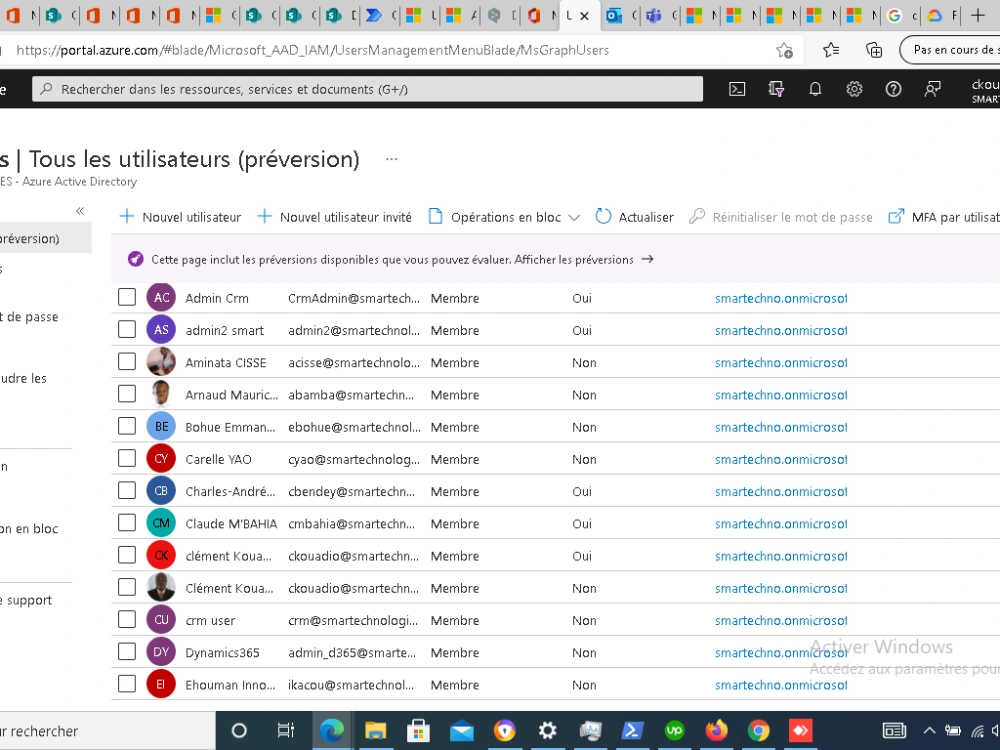Open PowerShell from the taskbar
Viewport: 1000px width, 750px height.
coord(632,730)
